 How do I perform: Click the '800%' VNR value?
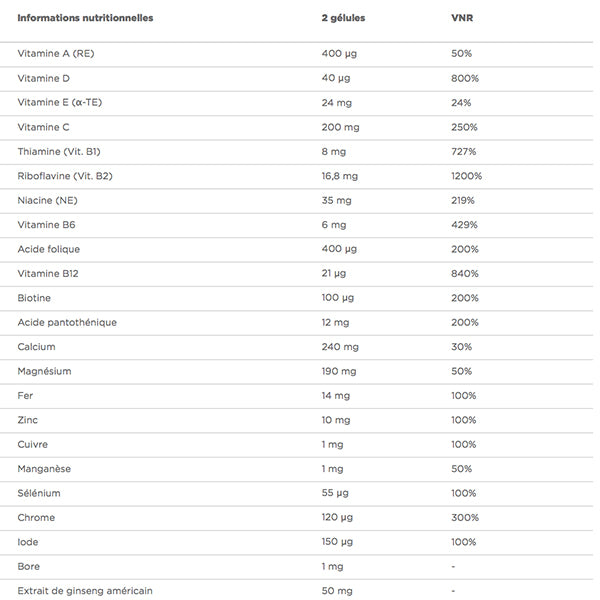[x=465, y=78]
